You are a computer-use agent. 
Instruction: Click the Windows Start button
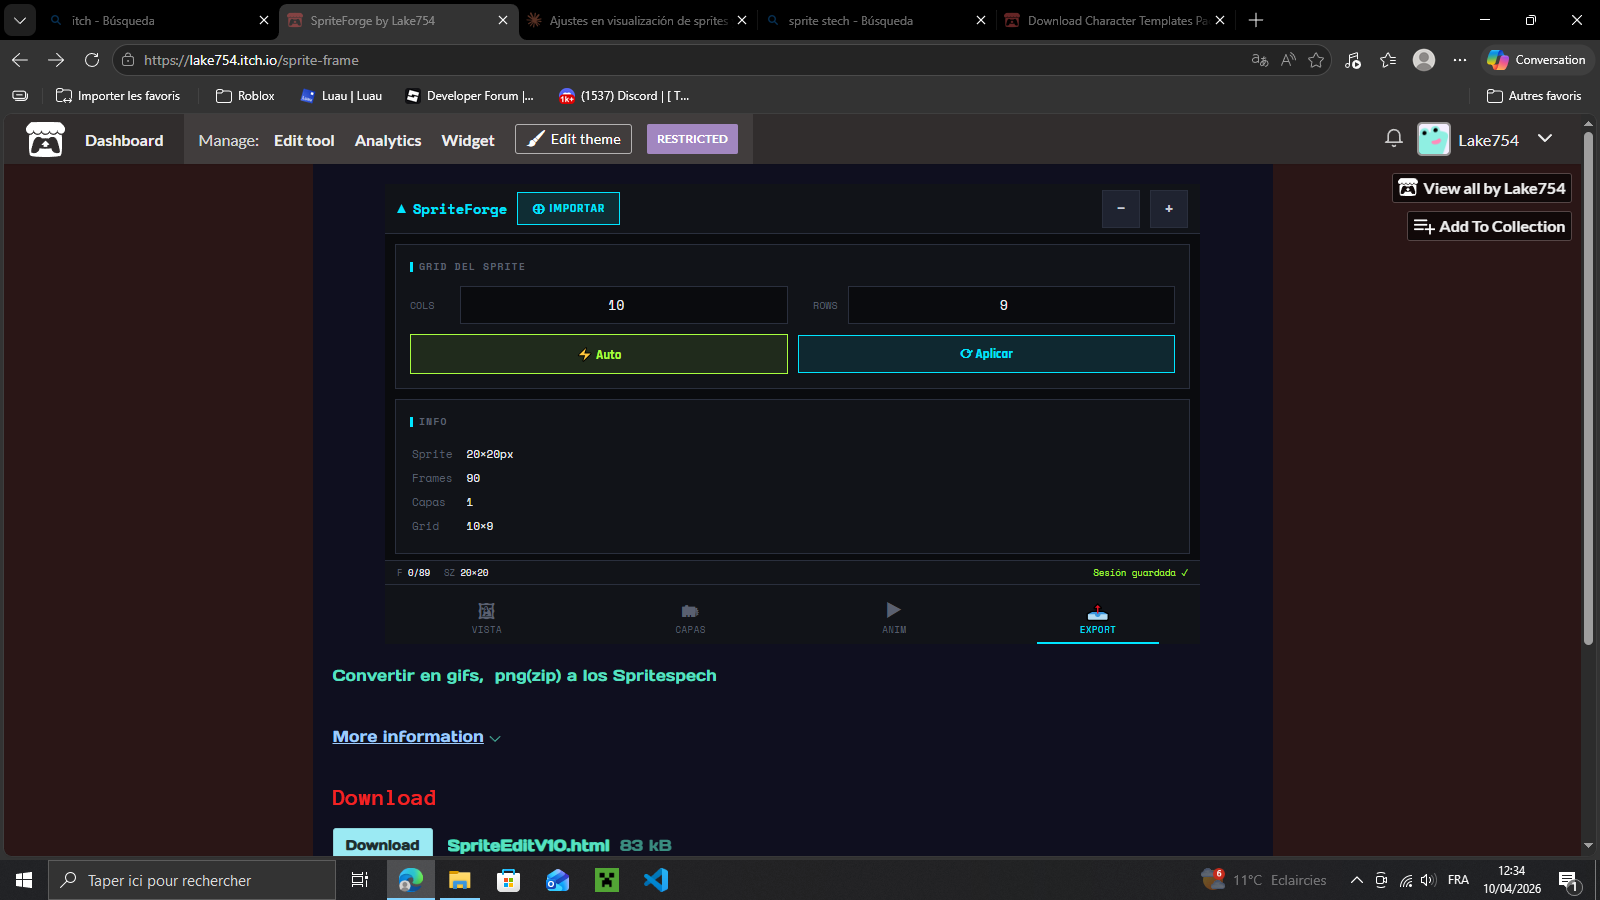[x=24, y=880]
